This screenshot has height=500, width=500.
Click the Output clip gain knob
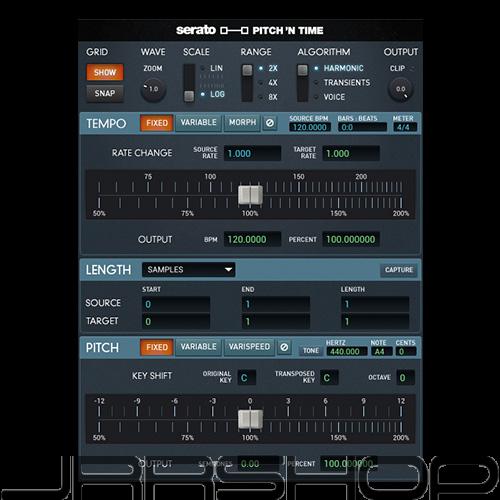pyautogui.click(x=400, y=90)
